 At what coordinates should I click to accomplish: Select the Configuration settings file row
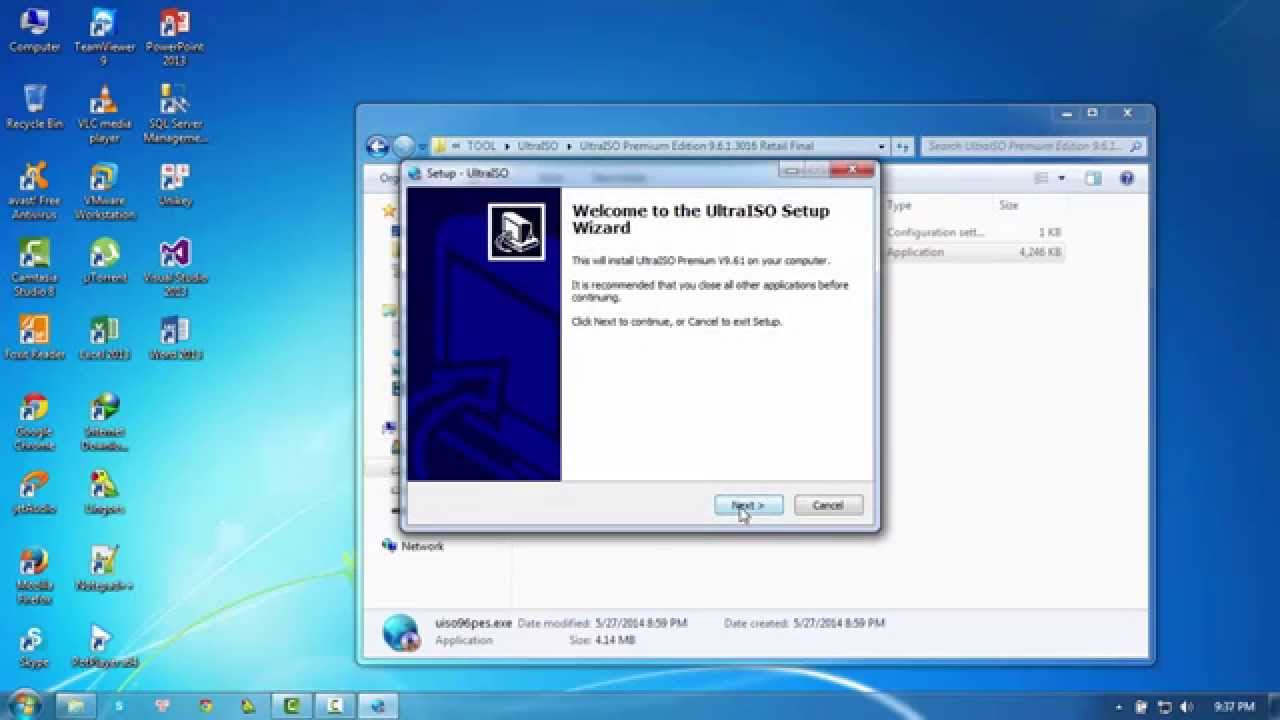pyautogui.click(x=974, y=232)
